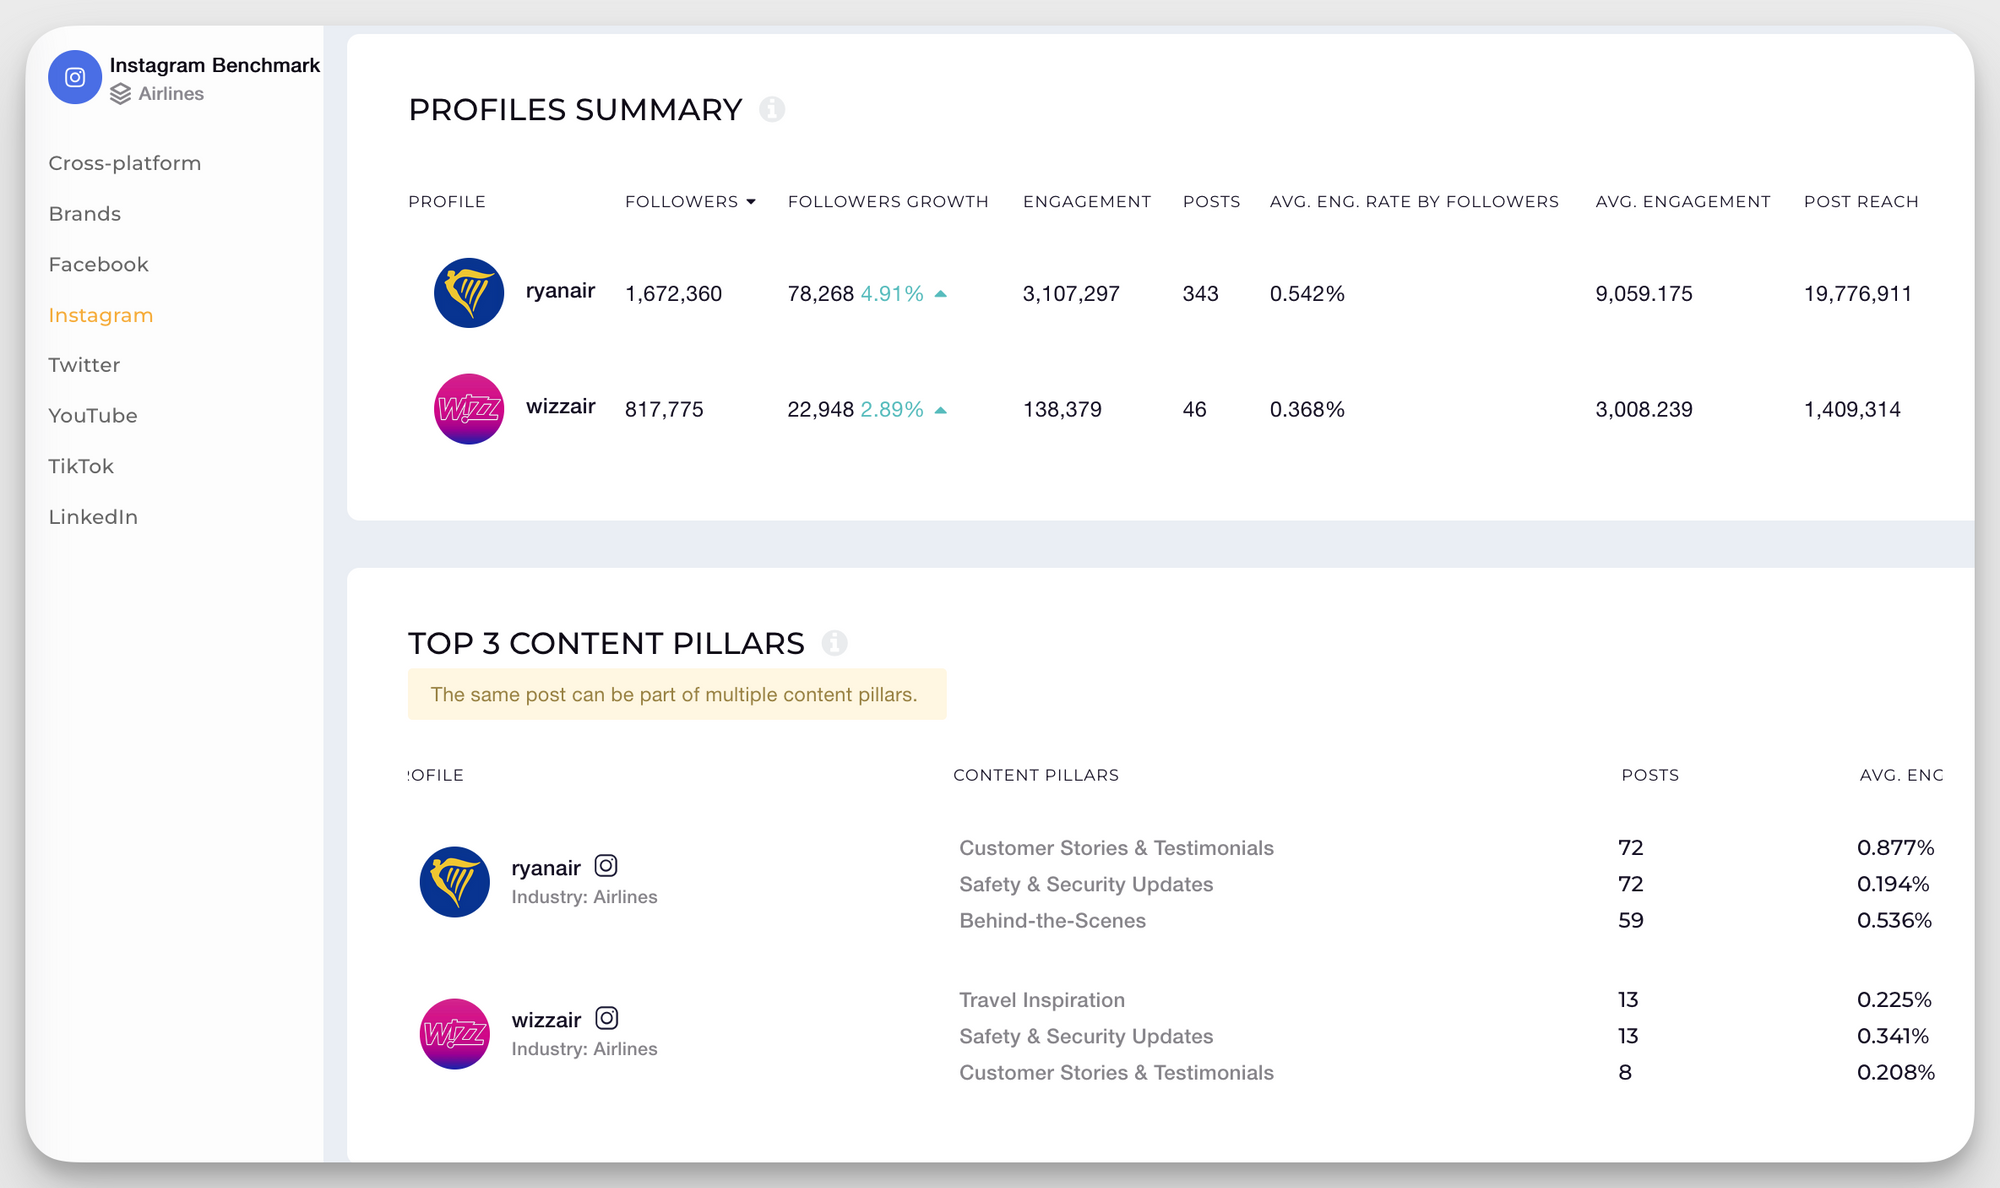Click ryanair posts count 343

(x=1200, y=294)
